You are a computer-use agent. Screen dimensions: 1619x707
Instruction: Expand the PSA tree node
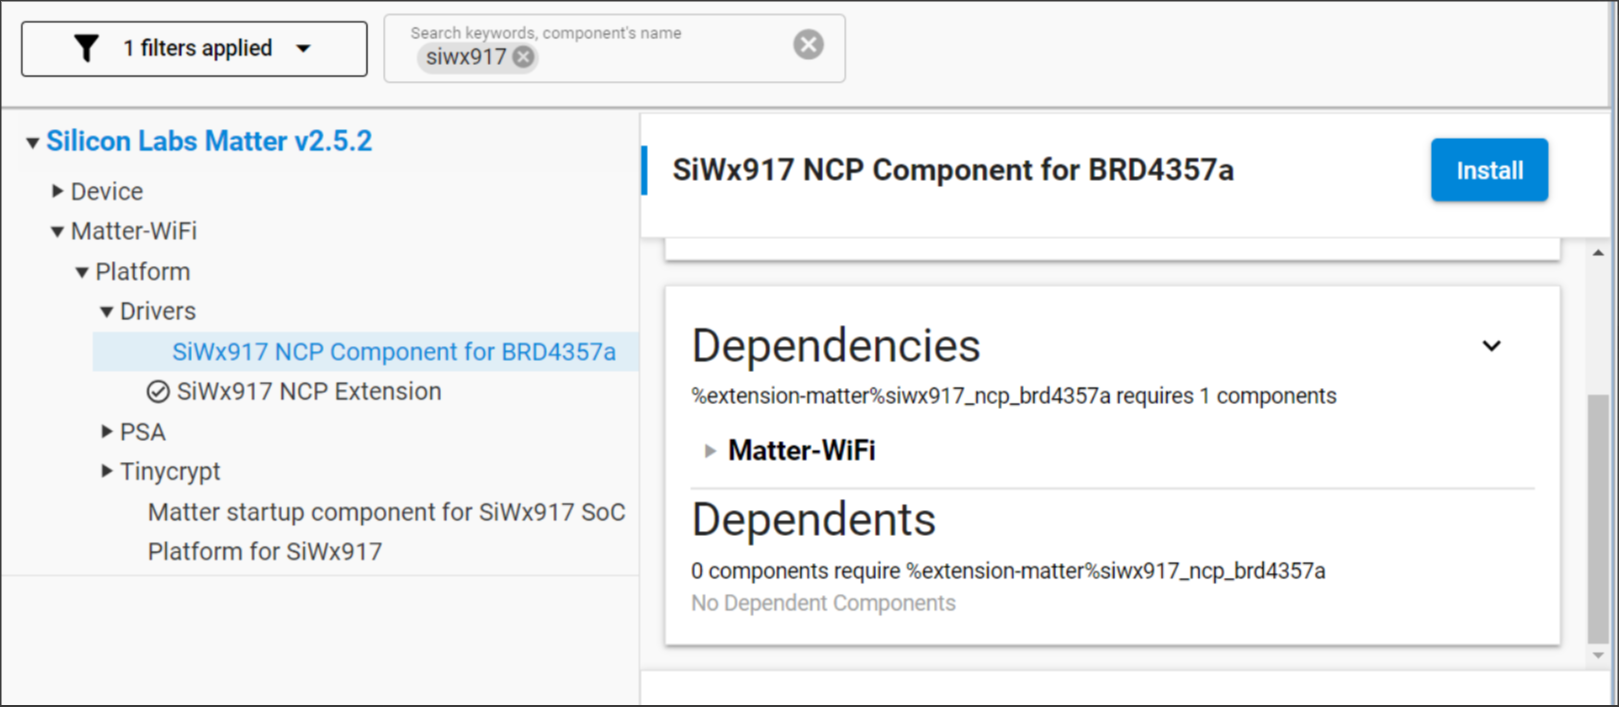[107, 432]
